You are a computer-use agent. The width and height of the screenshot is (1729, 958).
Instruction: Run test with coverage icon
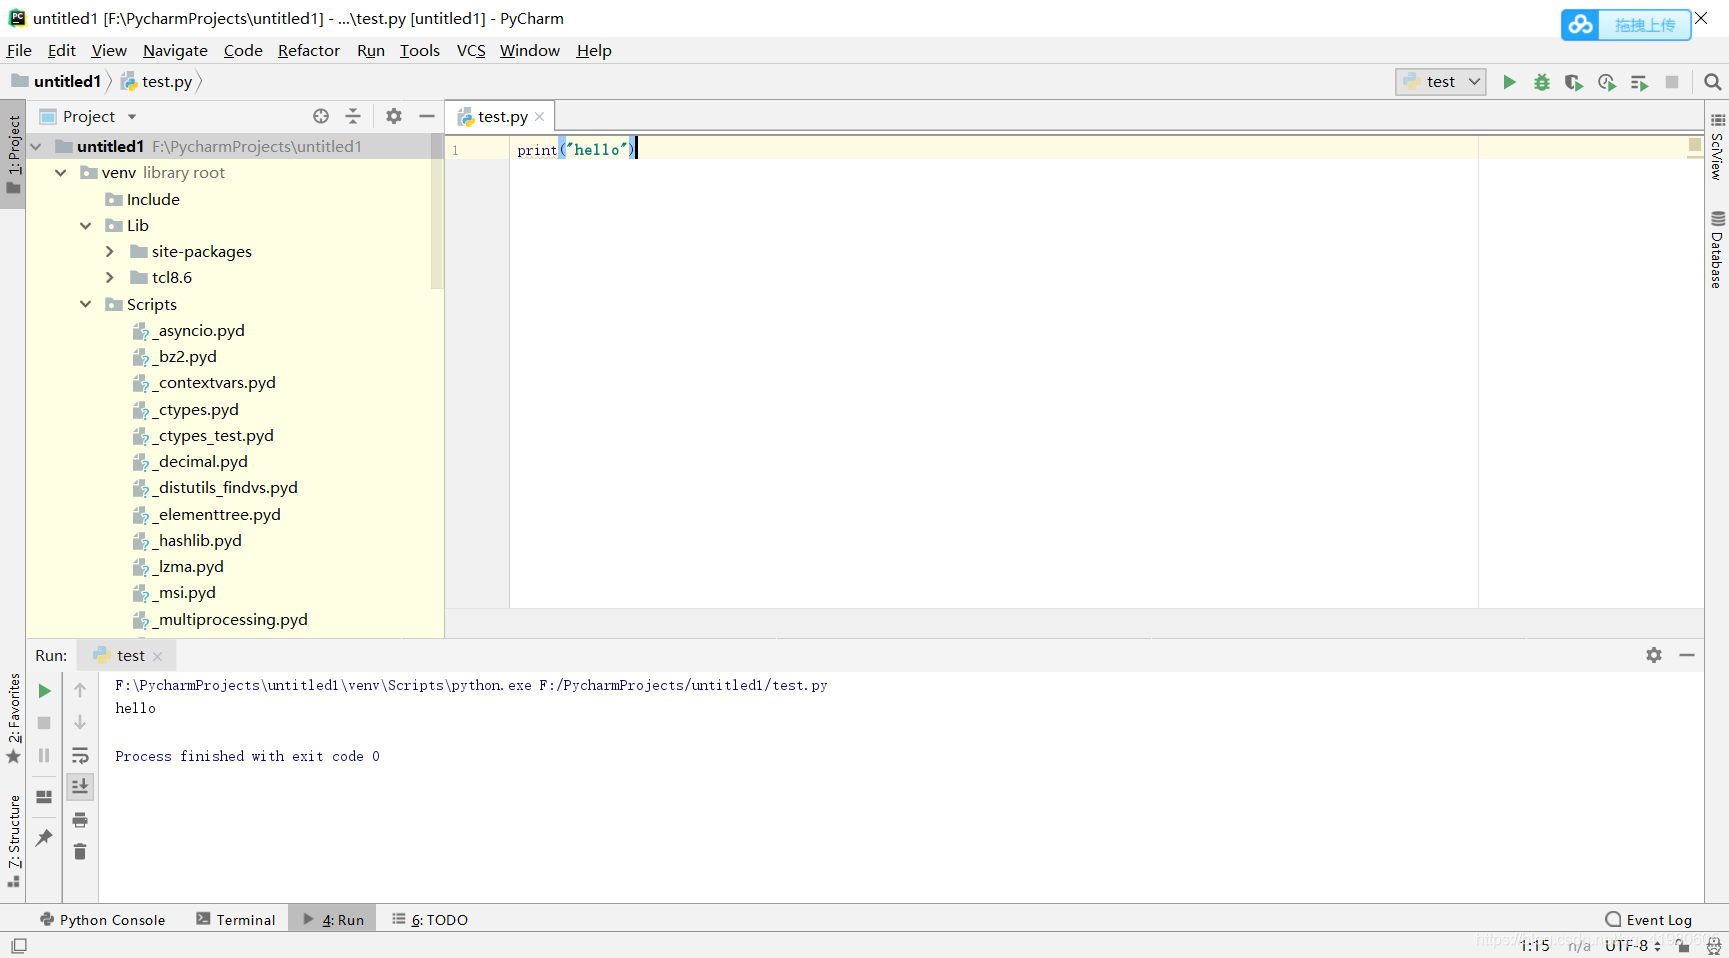pyautogui.click(x=1574, y=82)
